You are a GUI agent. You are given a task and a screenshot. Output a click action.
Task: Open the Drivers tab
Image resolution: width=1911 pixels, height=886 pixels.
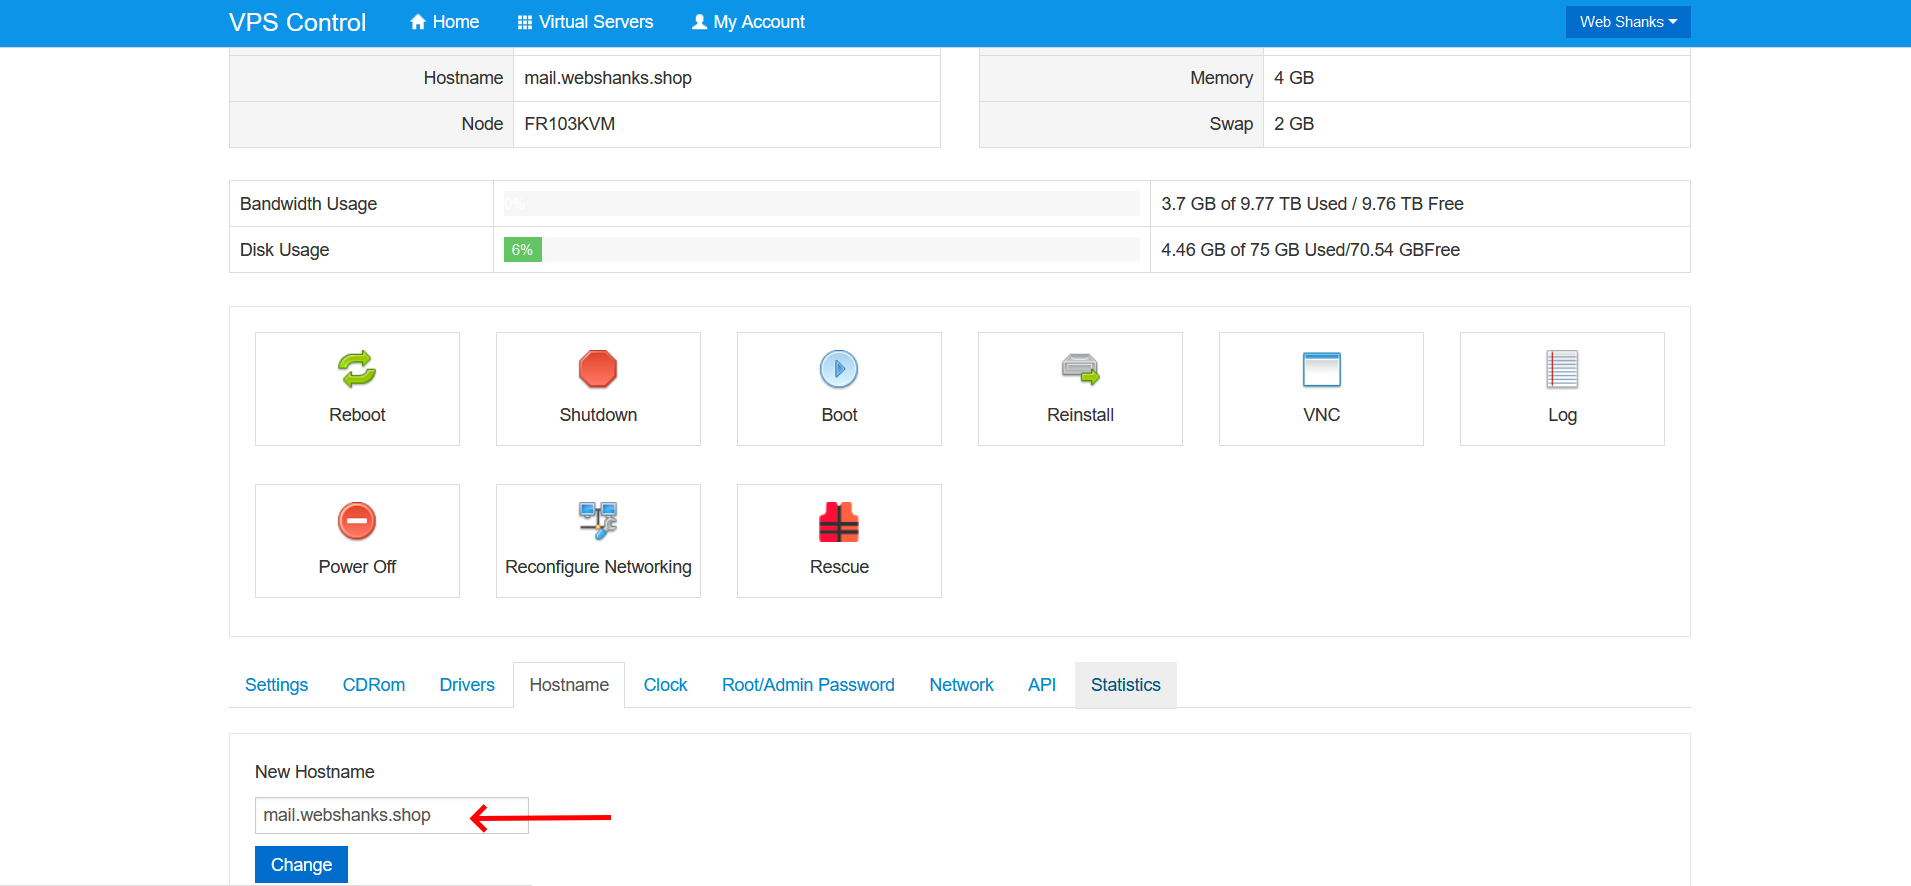(x=467, y=685)
